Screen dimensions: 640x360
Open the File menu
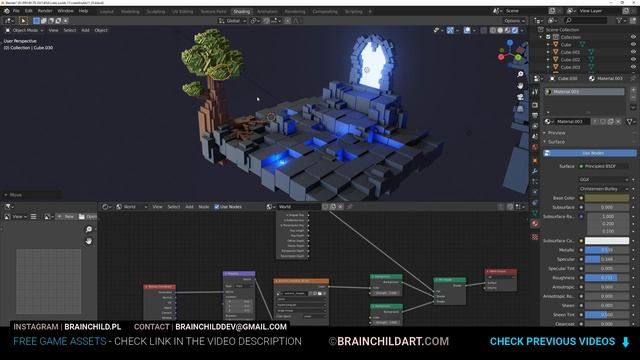tap(16, 11)
